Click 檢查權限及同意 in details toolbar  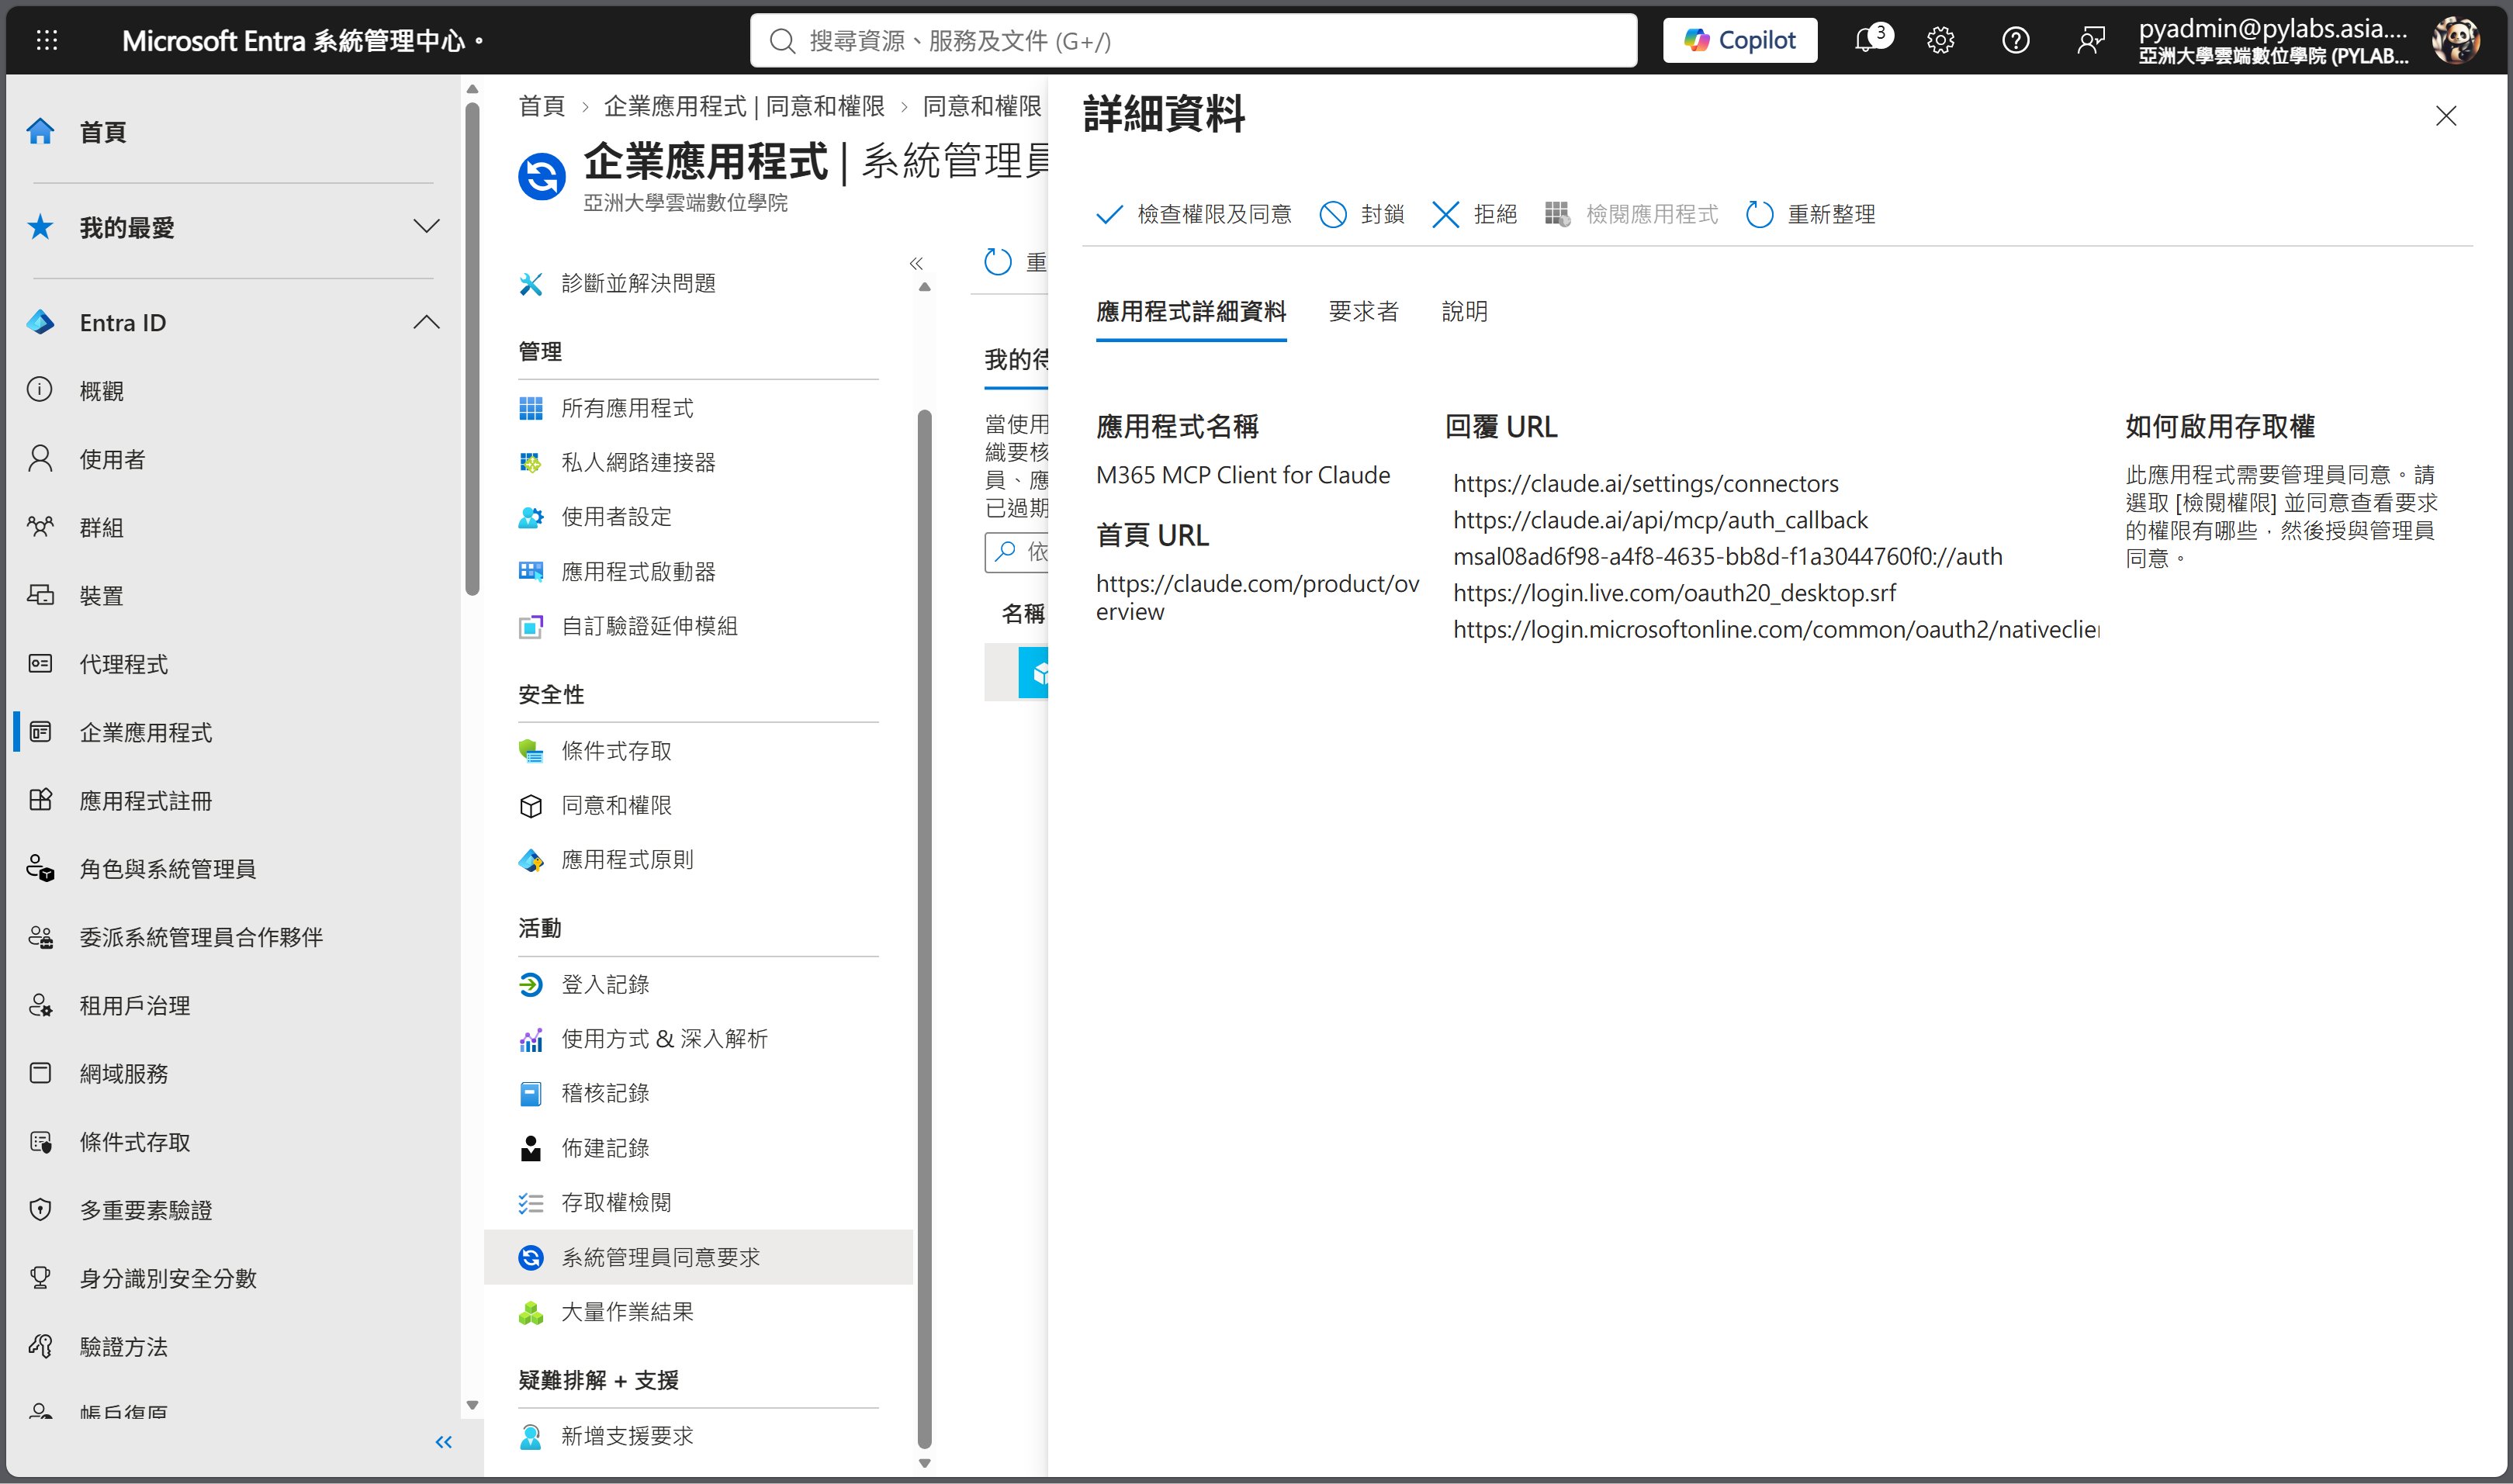(x=1194, y=214)
